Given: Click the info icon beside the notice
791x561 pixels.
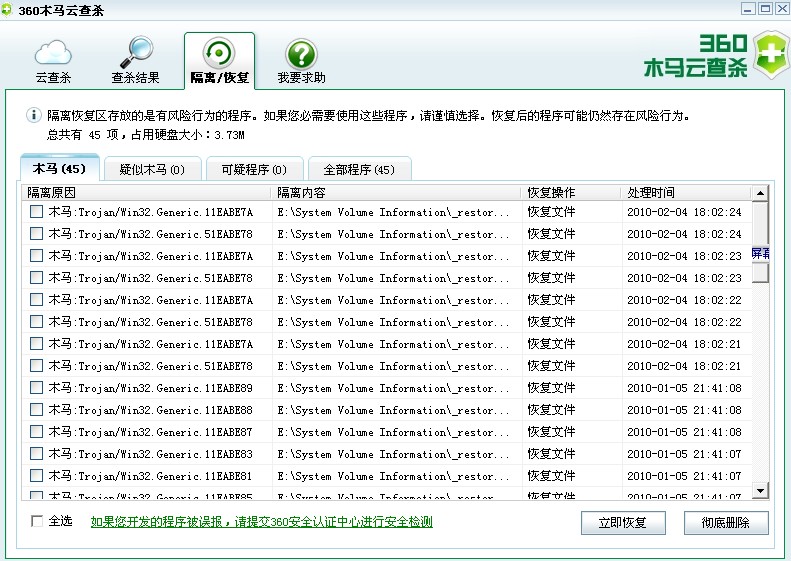Looking at the screenshot, I should [33, 116].
